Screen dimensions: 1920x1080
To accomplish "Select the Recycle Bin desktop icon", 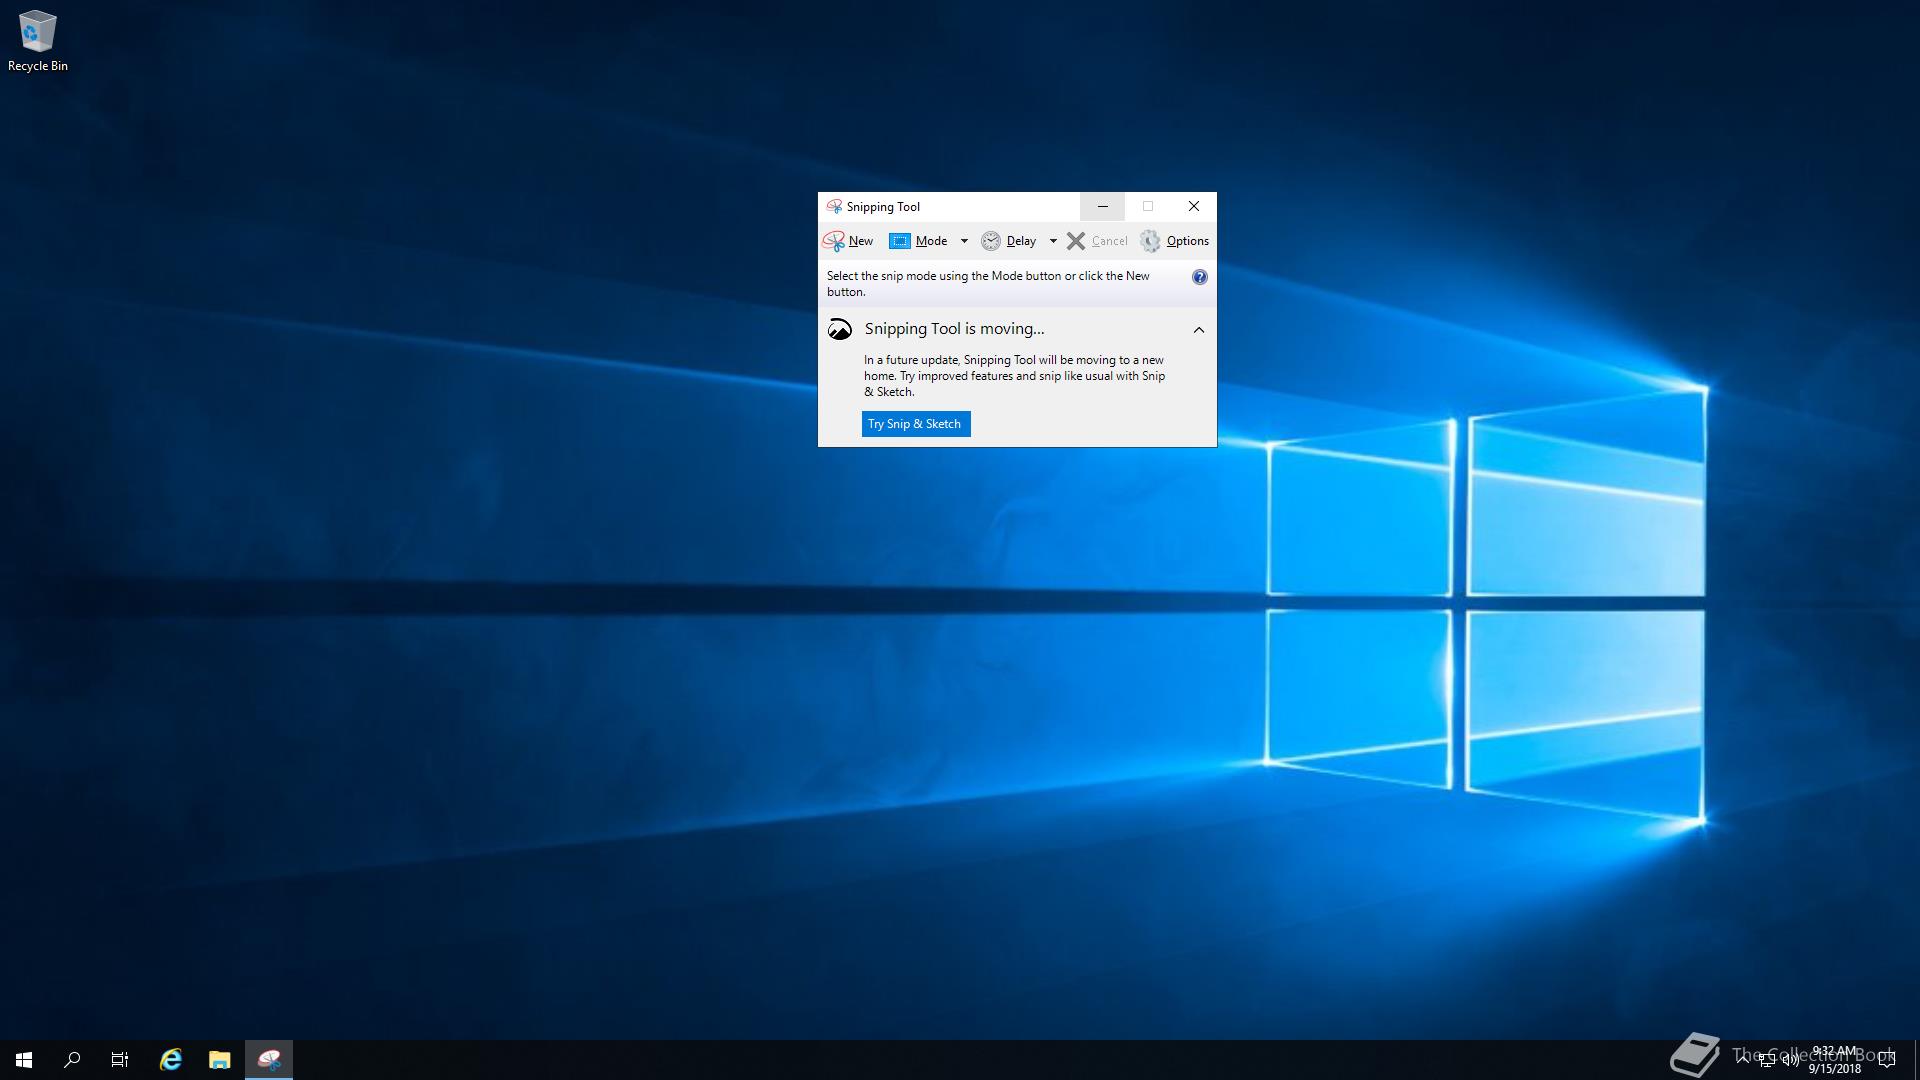I will pyautogui.click(x=38, y=41).
